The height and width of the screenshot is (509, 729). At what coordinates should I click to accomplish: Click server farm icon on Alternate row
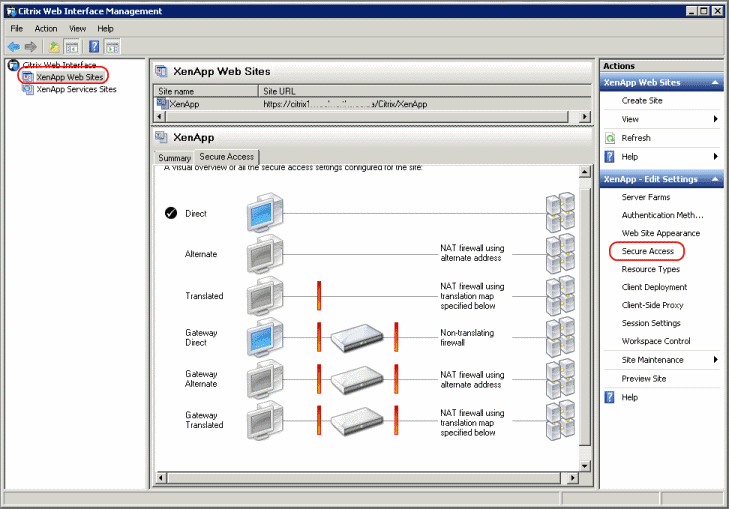pyautogui.click(x=560, y=254)
